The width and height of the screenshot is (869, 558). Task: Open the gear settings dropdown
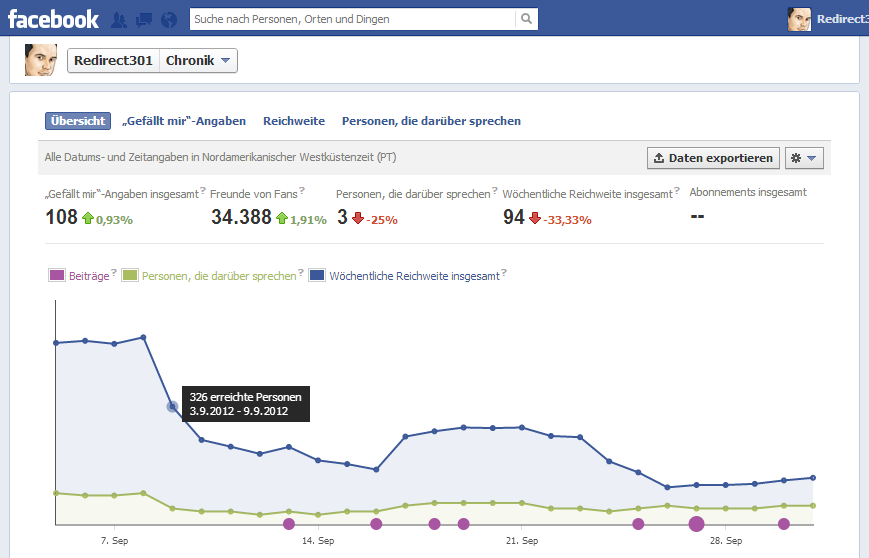click(x=804, y=158)
